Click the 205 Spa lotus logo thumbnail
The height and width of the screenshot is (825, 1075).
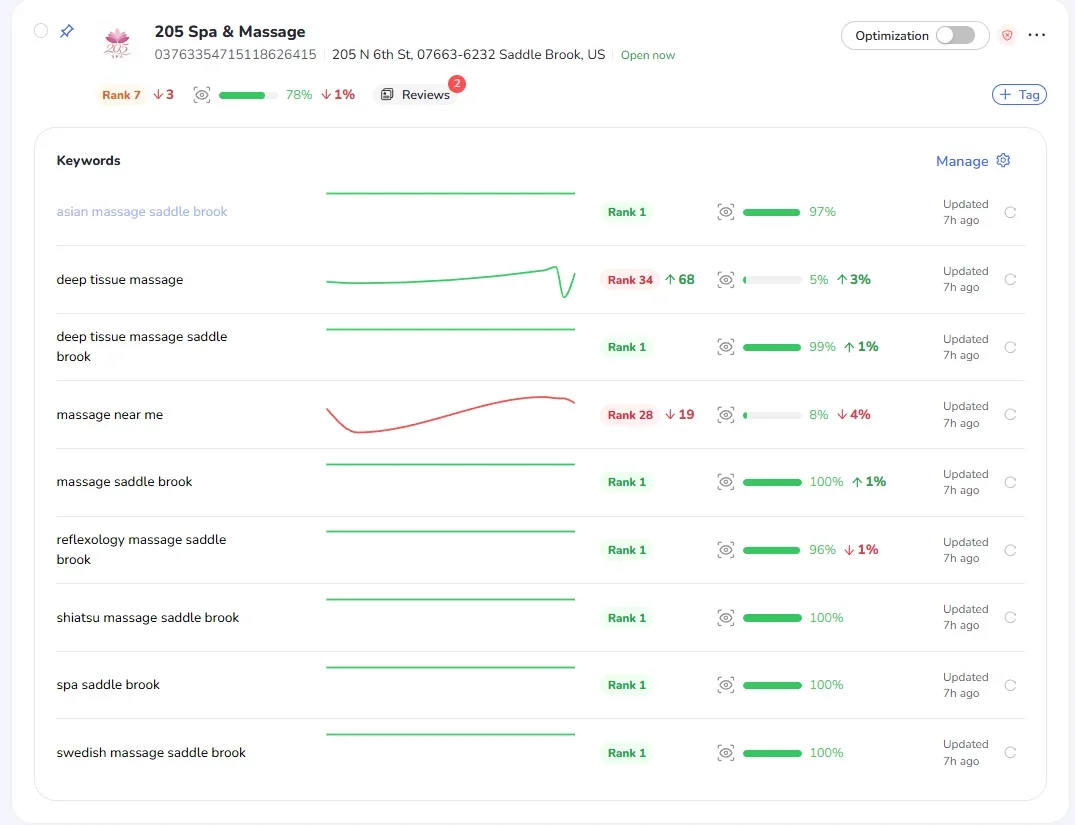(117, 43)
